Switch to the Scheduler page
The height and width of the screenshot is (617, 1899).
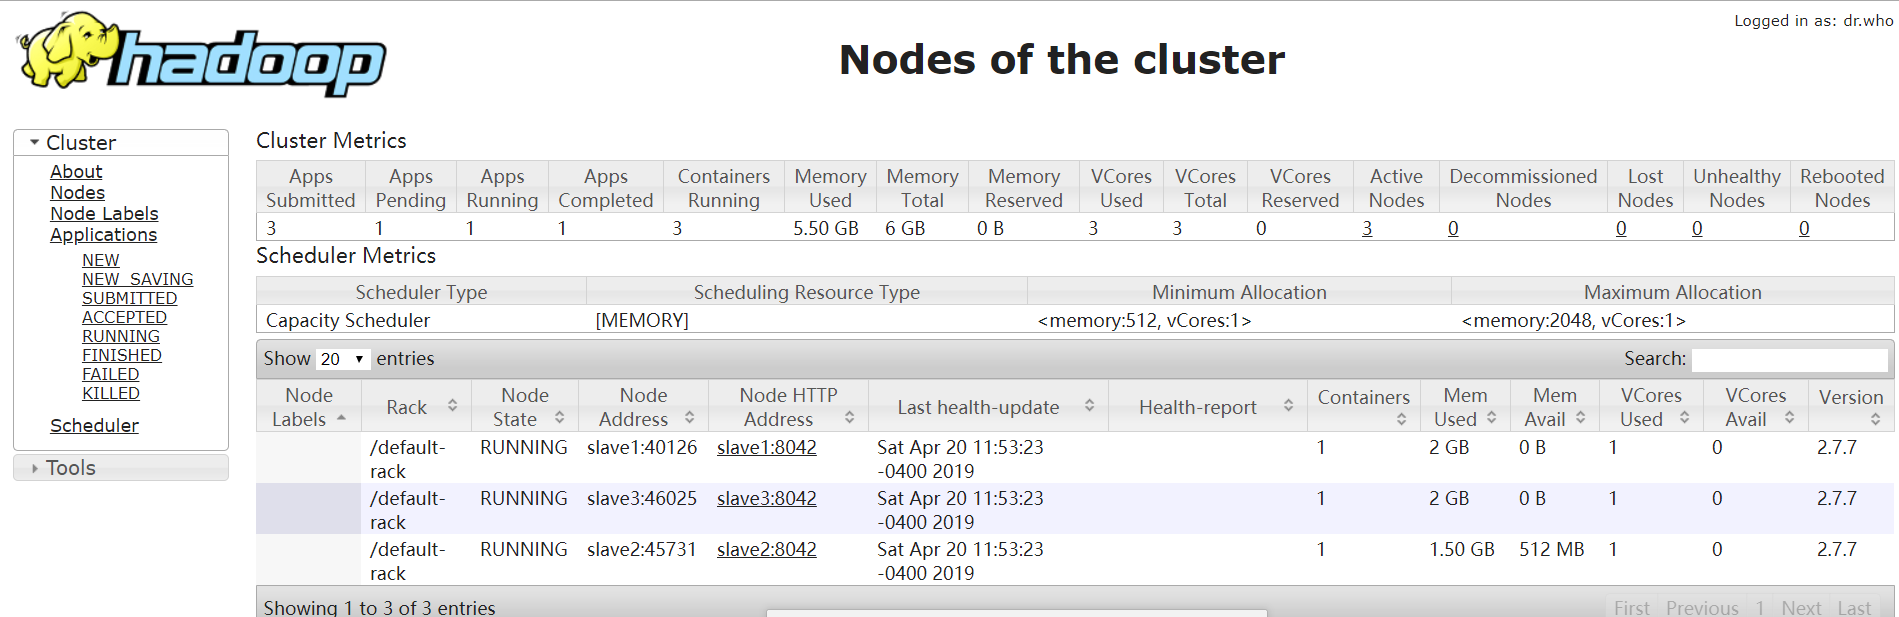[x=93, y=425]
